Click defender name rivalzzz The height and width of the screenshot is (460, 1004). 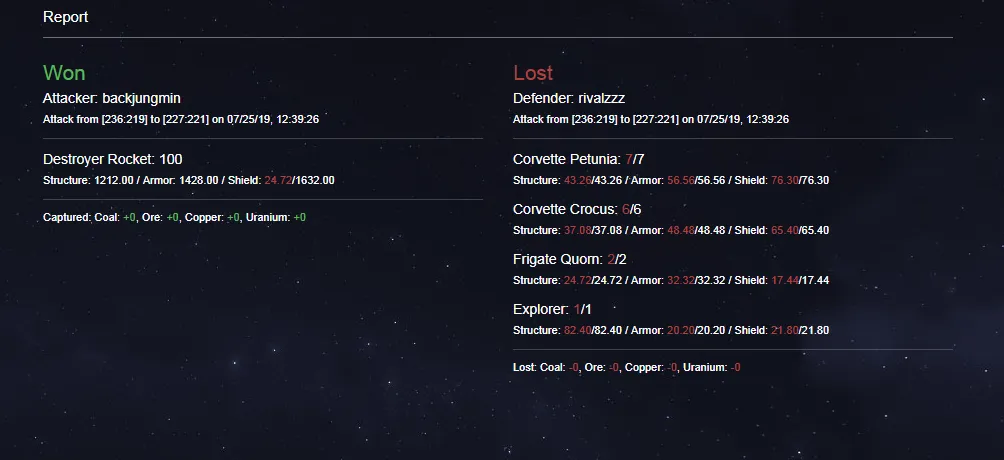coord(601,99)
